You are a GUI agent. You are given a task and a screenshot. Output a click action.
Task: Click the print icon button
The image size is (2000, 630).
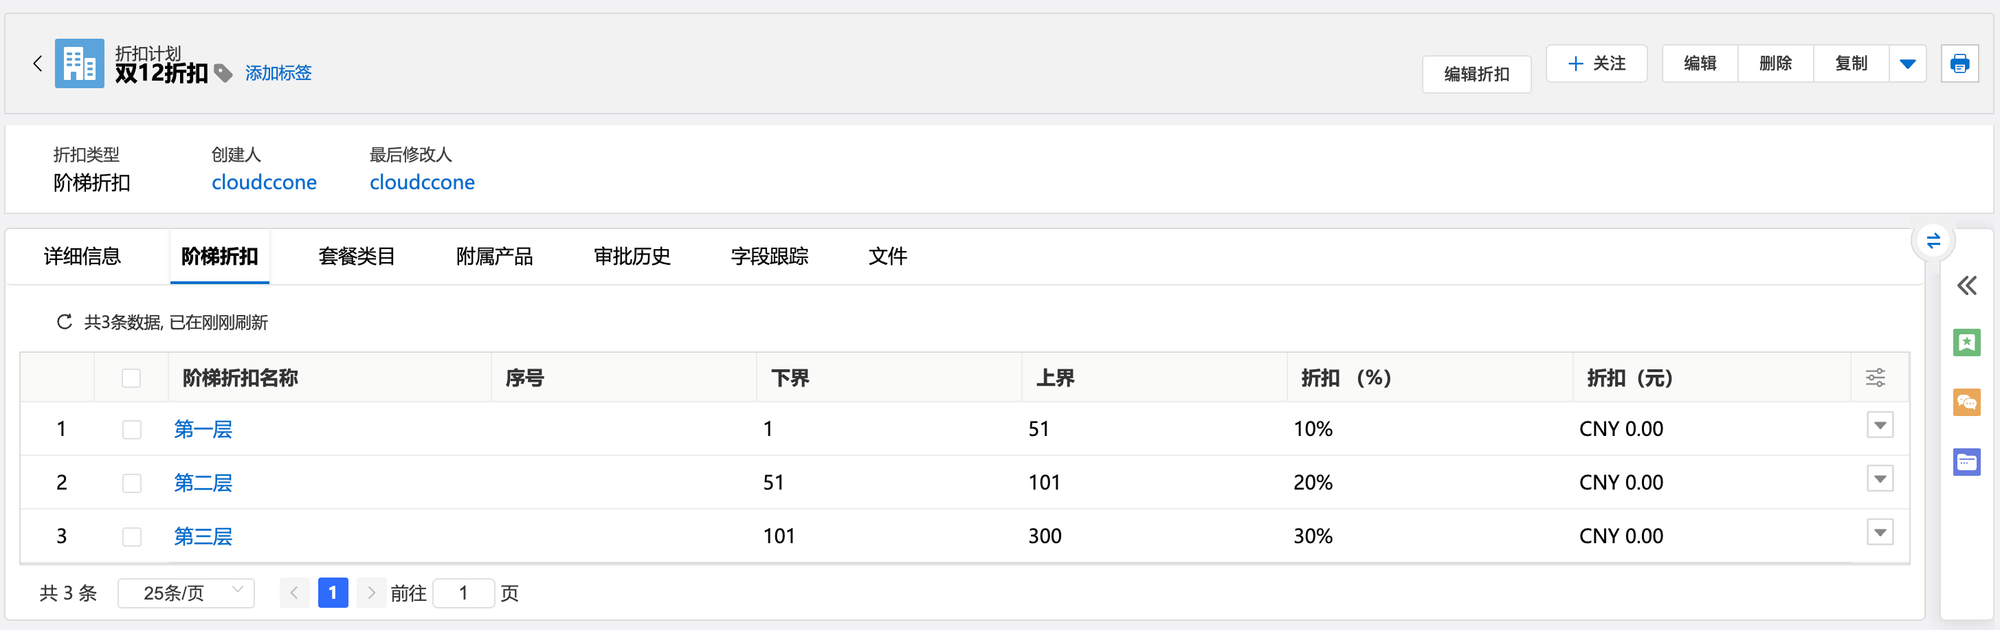tap(1959, 64)
